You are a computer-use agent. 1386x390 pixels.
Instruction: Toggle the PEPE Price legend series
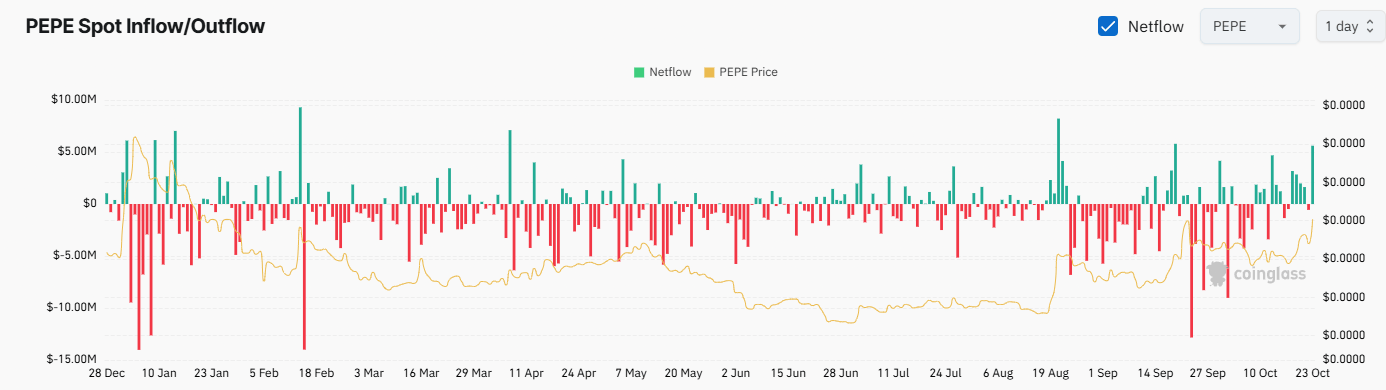click(x=741, y=72)
